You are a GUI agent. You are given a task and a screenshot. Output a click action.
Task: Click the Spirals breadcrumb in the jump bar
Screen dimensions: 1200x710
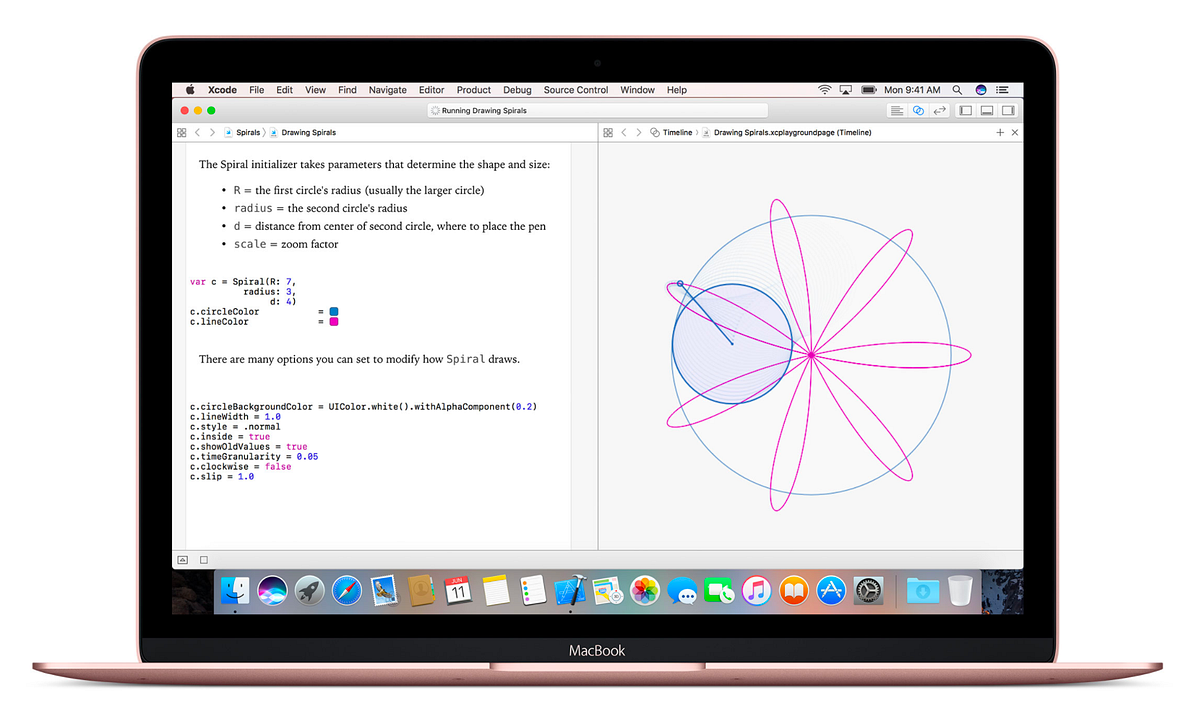(x=247, y=132)
